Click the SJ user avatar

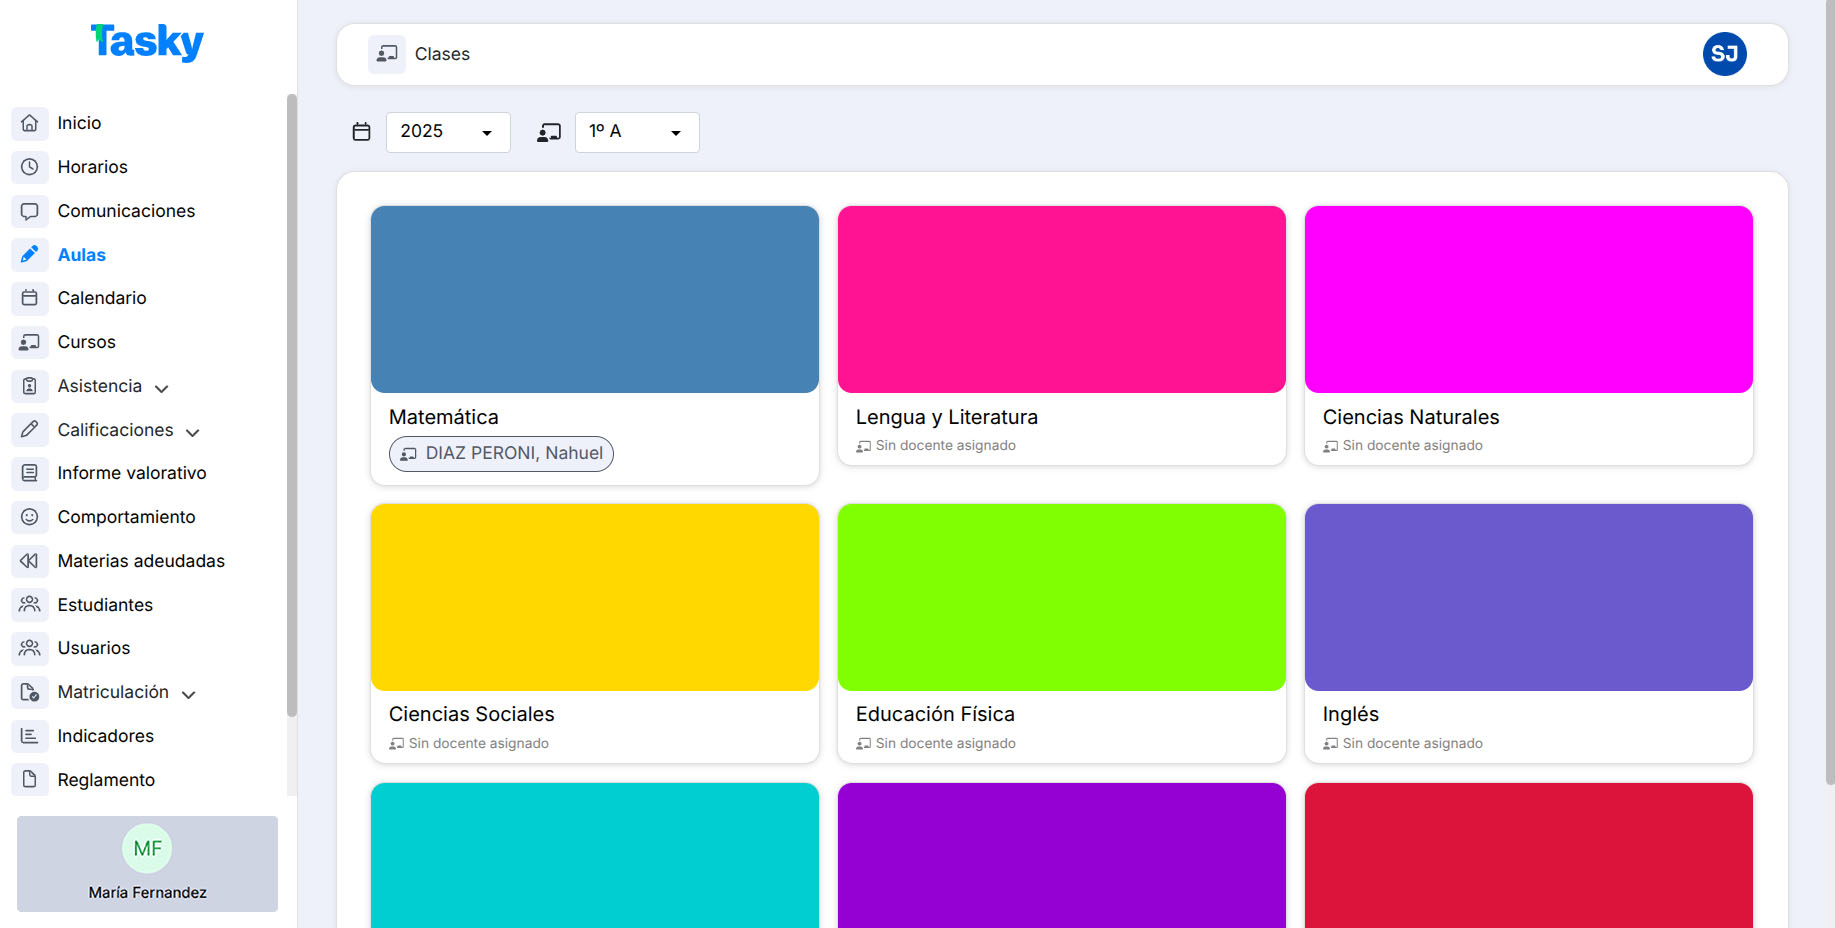click(1725, 54)
